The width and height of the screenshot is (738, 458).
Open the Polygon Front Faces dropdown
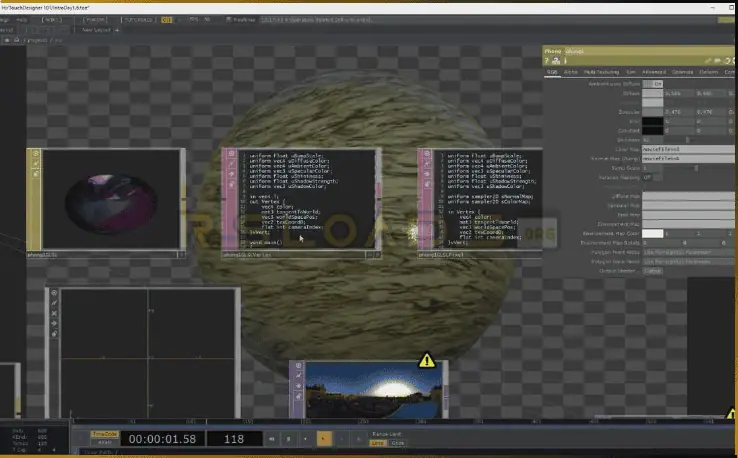tap(688, 252)
